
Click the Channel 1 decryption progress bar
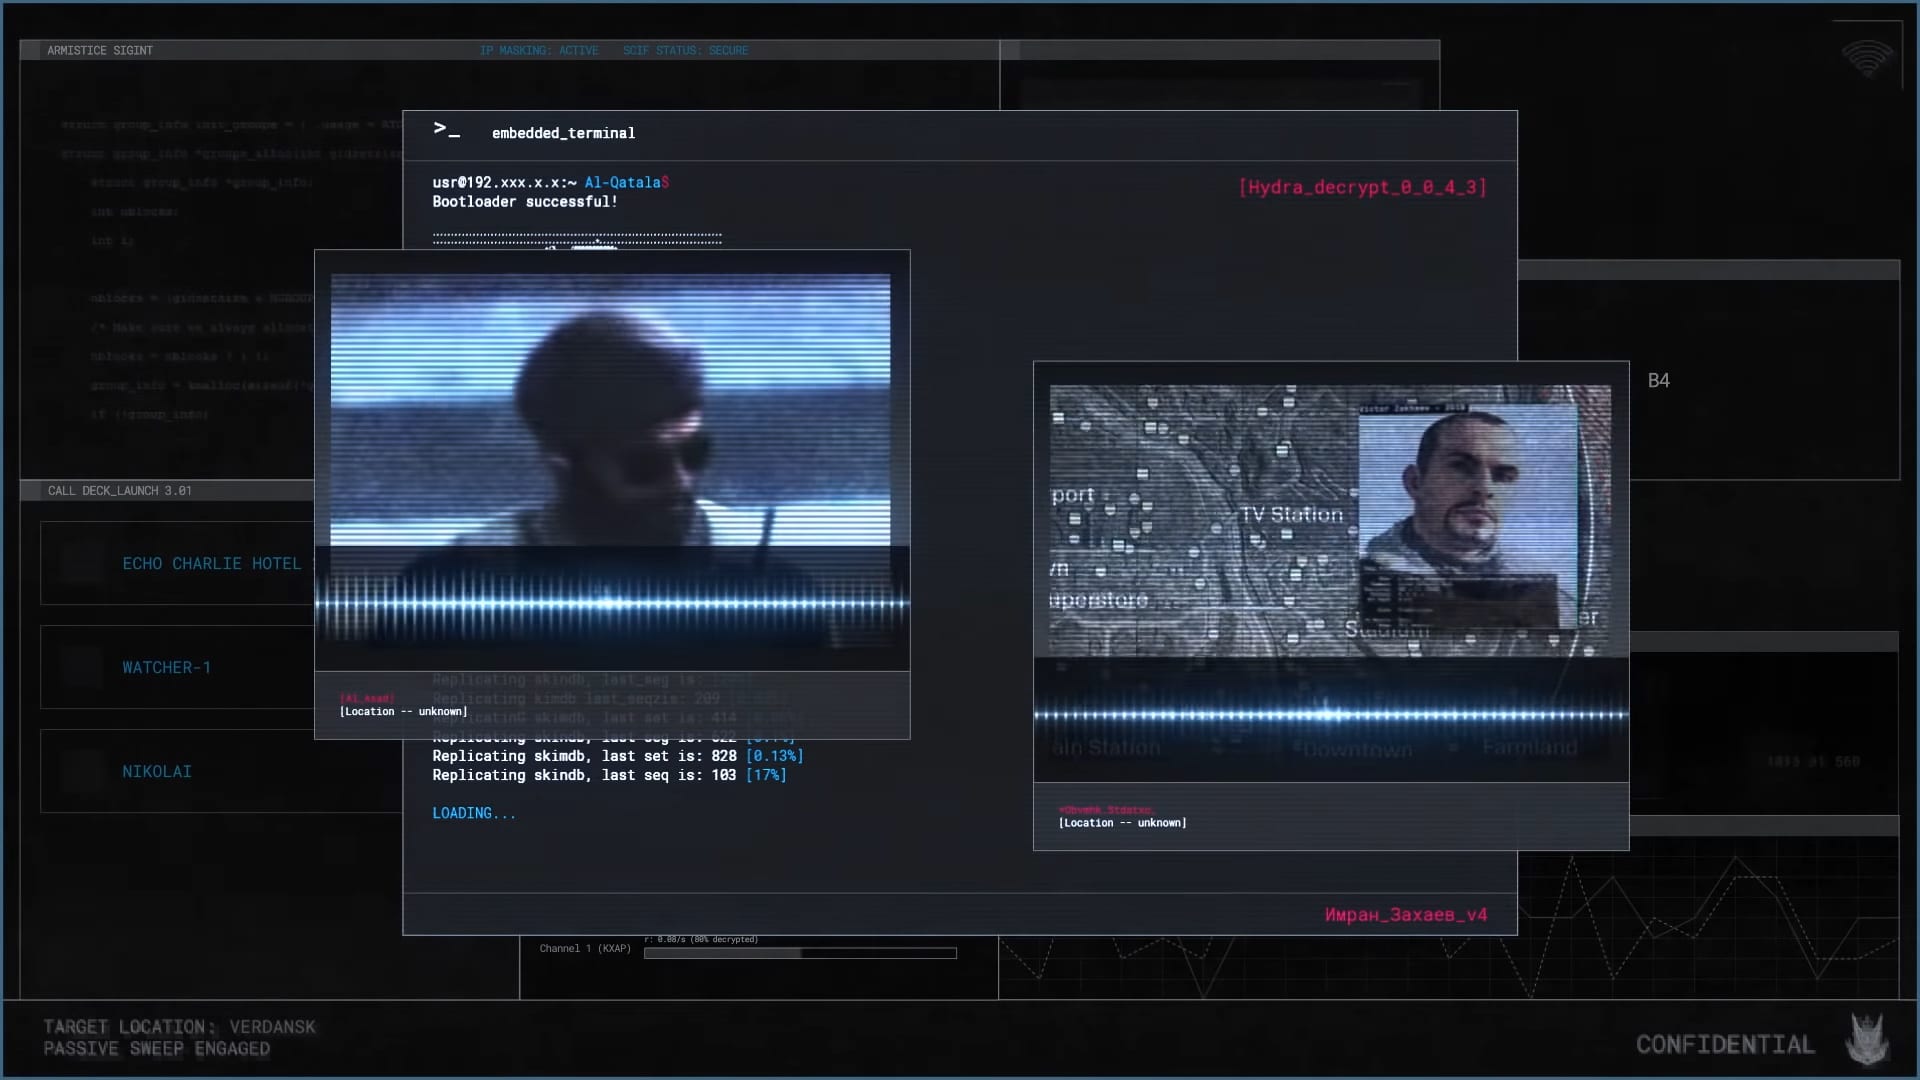pyautogui.click(x=800, y=953)
